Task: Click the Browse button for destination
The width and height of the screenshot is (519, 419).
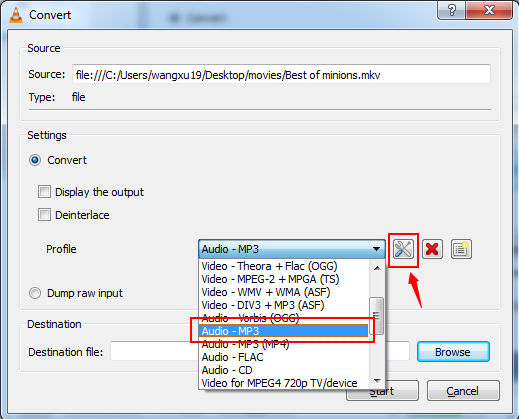Action: pyautogui.click(x=453, y=352)
